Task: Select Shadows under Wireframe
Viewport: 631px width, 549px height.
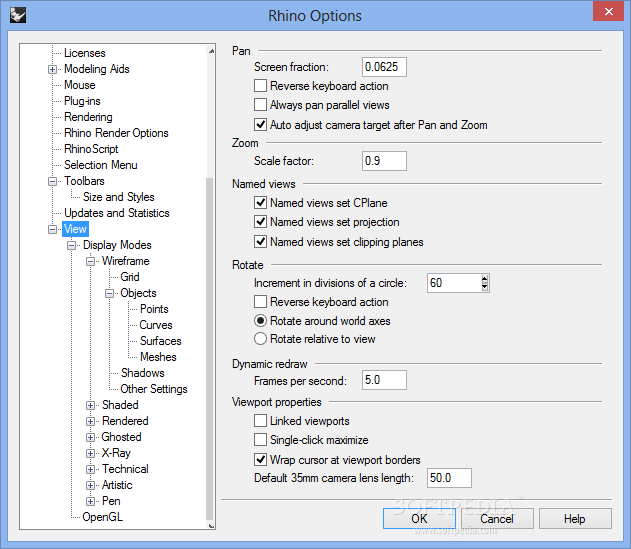Action: (x=142, y=373)
